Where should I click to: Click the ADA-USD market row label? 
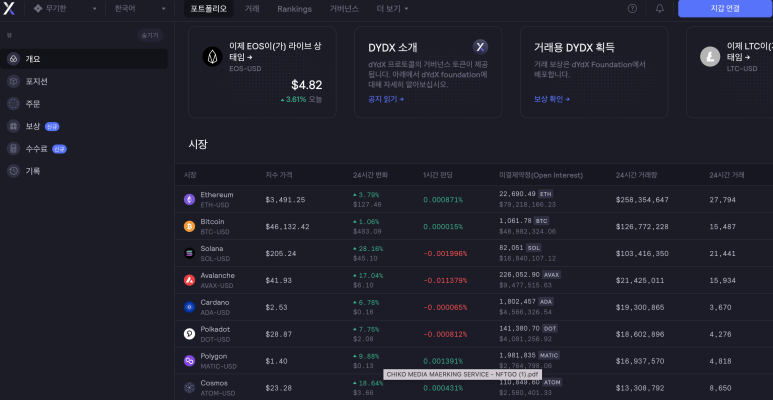(215, 313)
